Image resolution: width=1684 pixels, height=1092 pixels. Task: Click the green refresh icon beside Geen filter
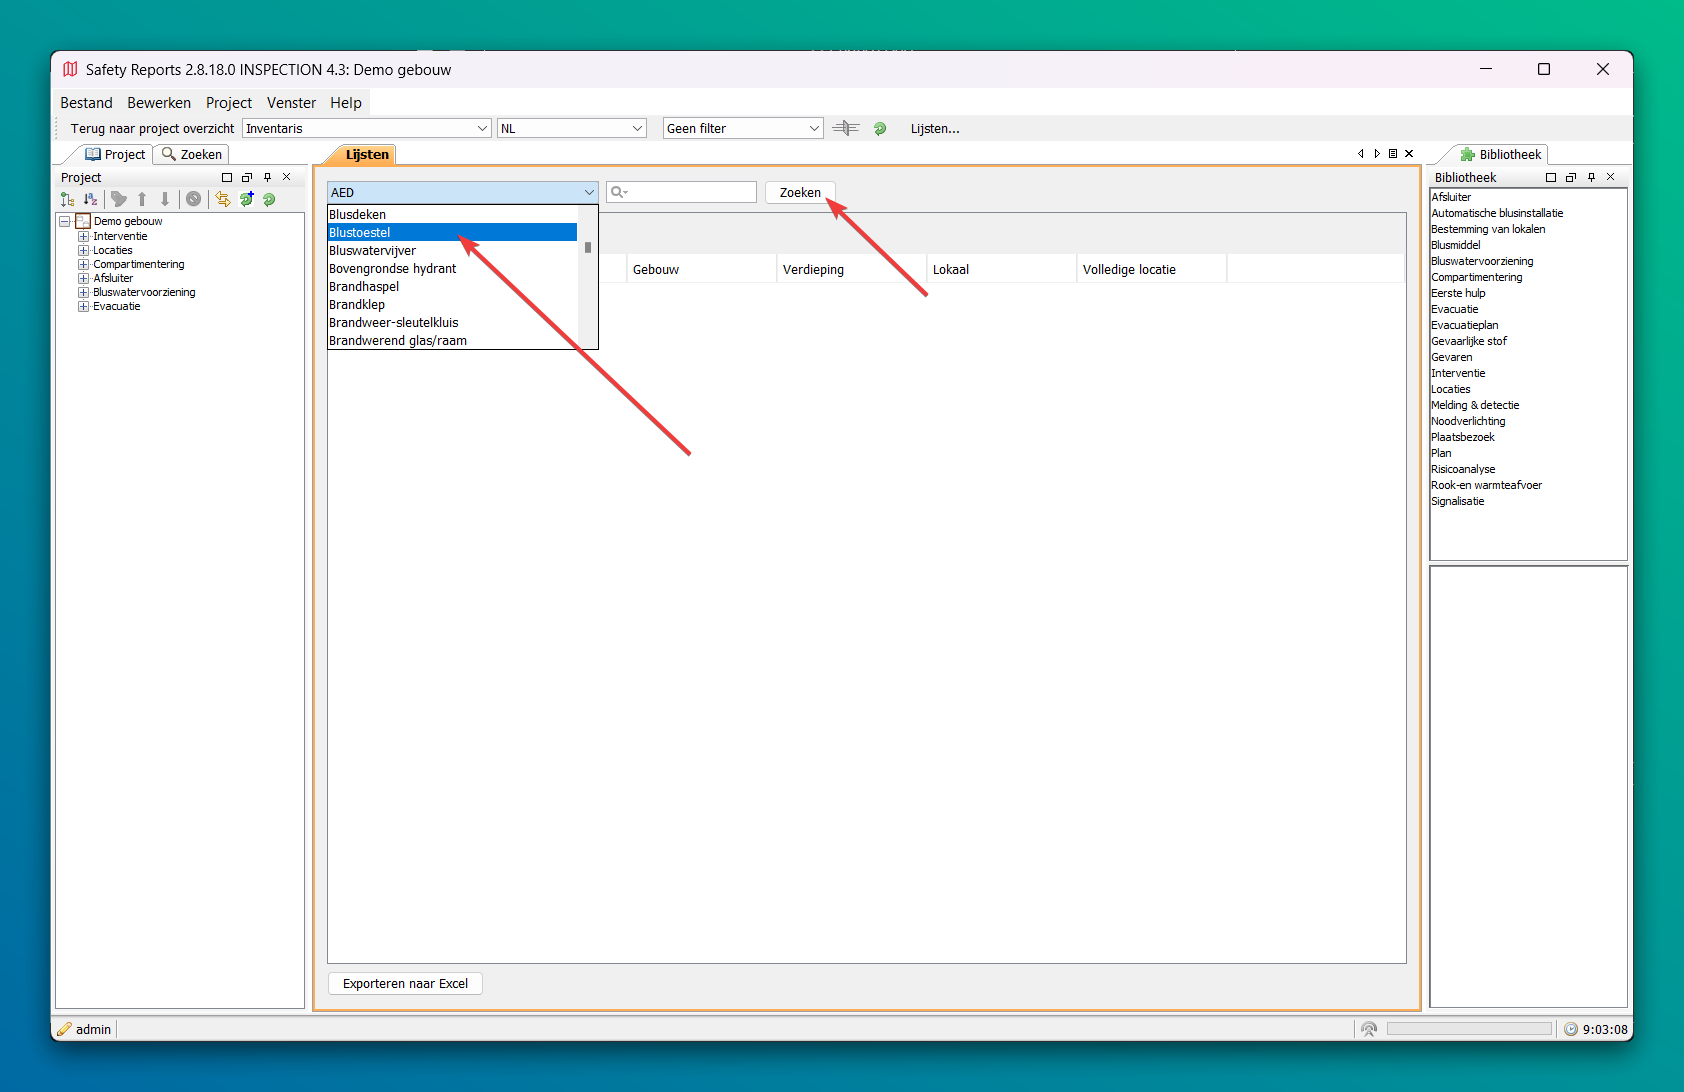pos(880,128)
